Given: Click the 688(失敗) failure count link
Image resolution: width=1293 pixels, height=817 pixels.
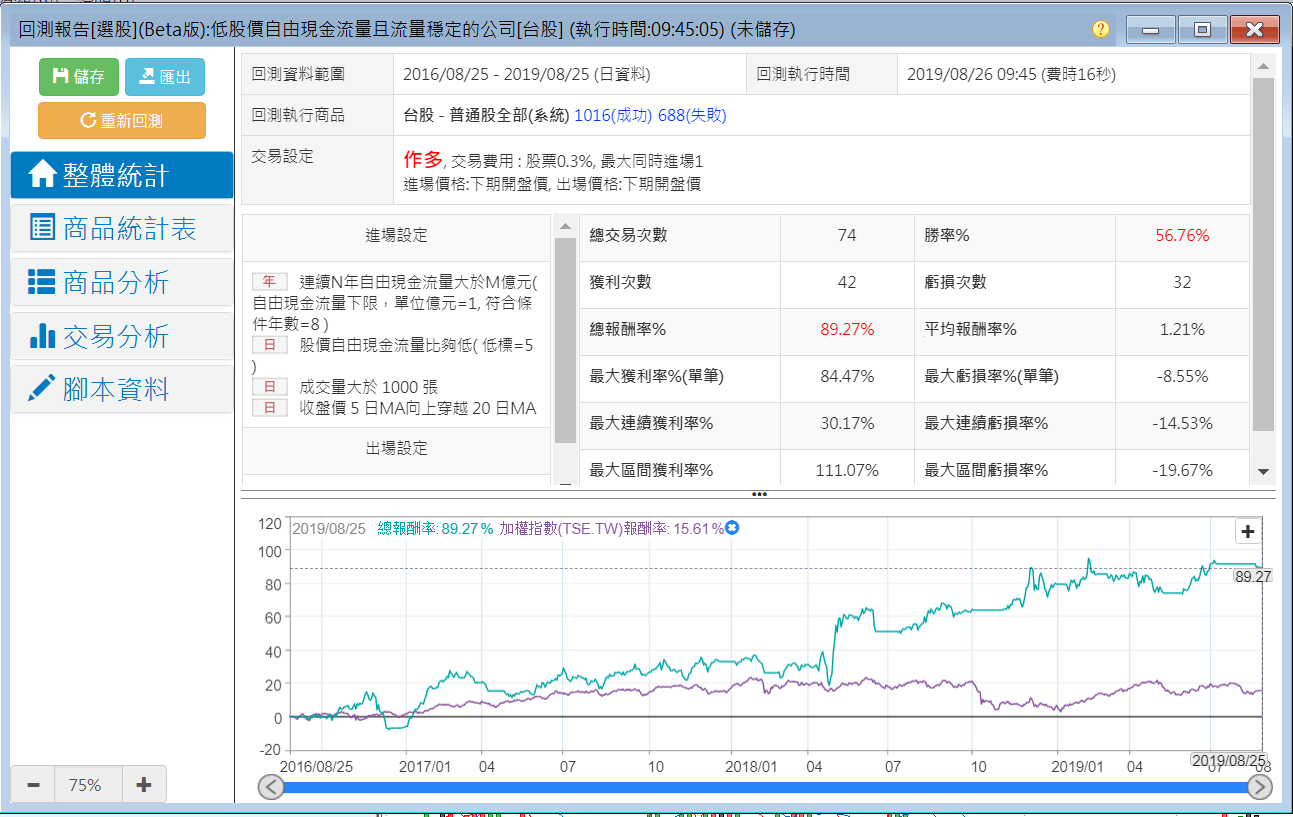Looking at the screenshot, I should tap(692, 115).
